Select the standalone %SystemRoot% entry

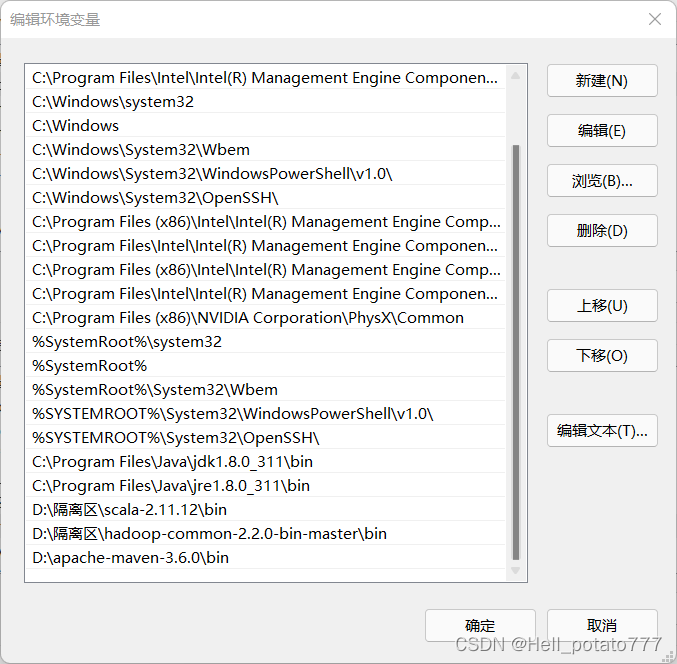(x=265, y=366)
